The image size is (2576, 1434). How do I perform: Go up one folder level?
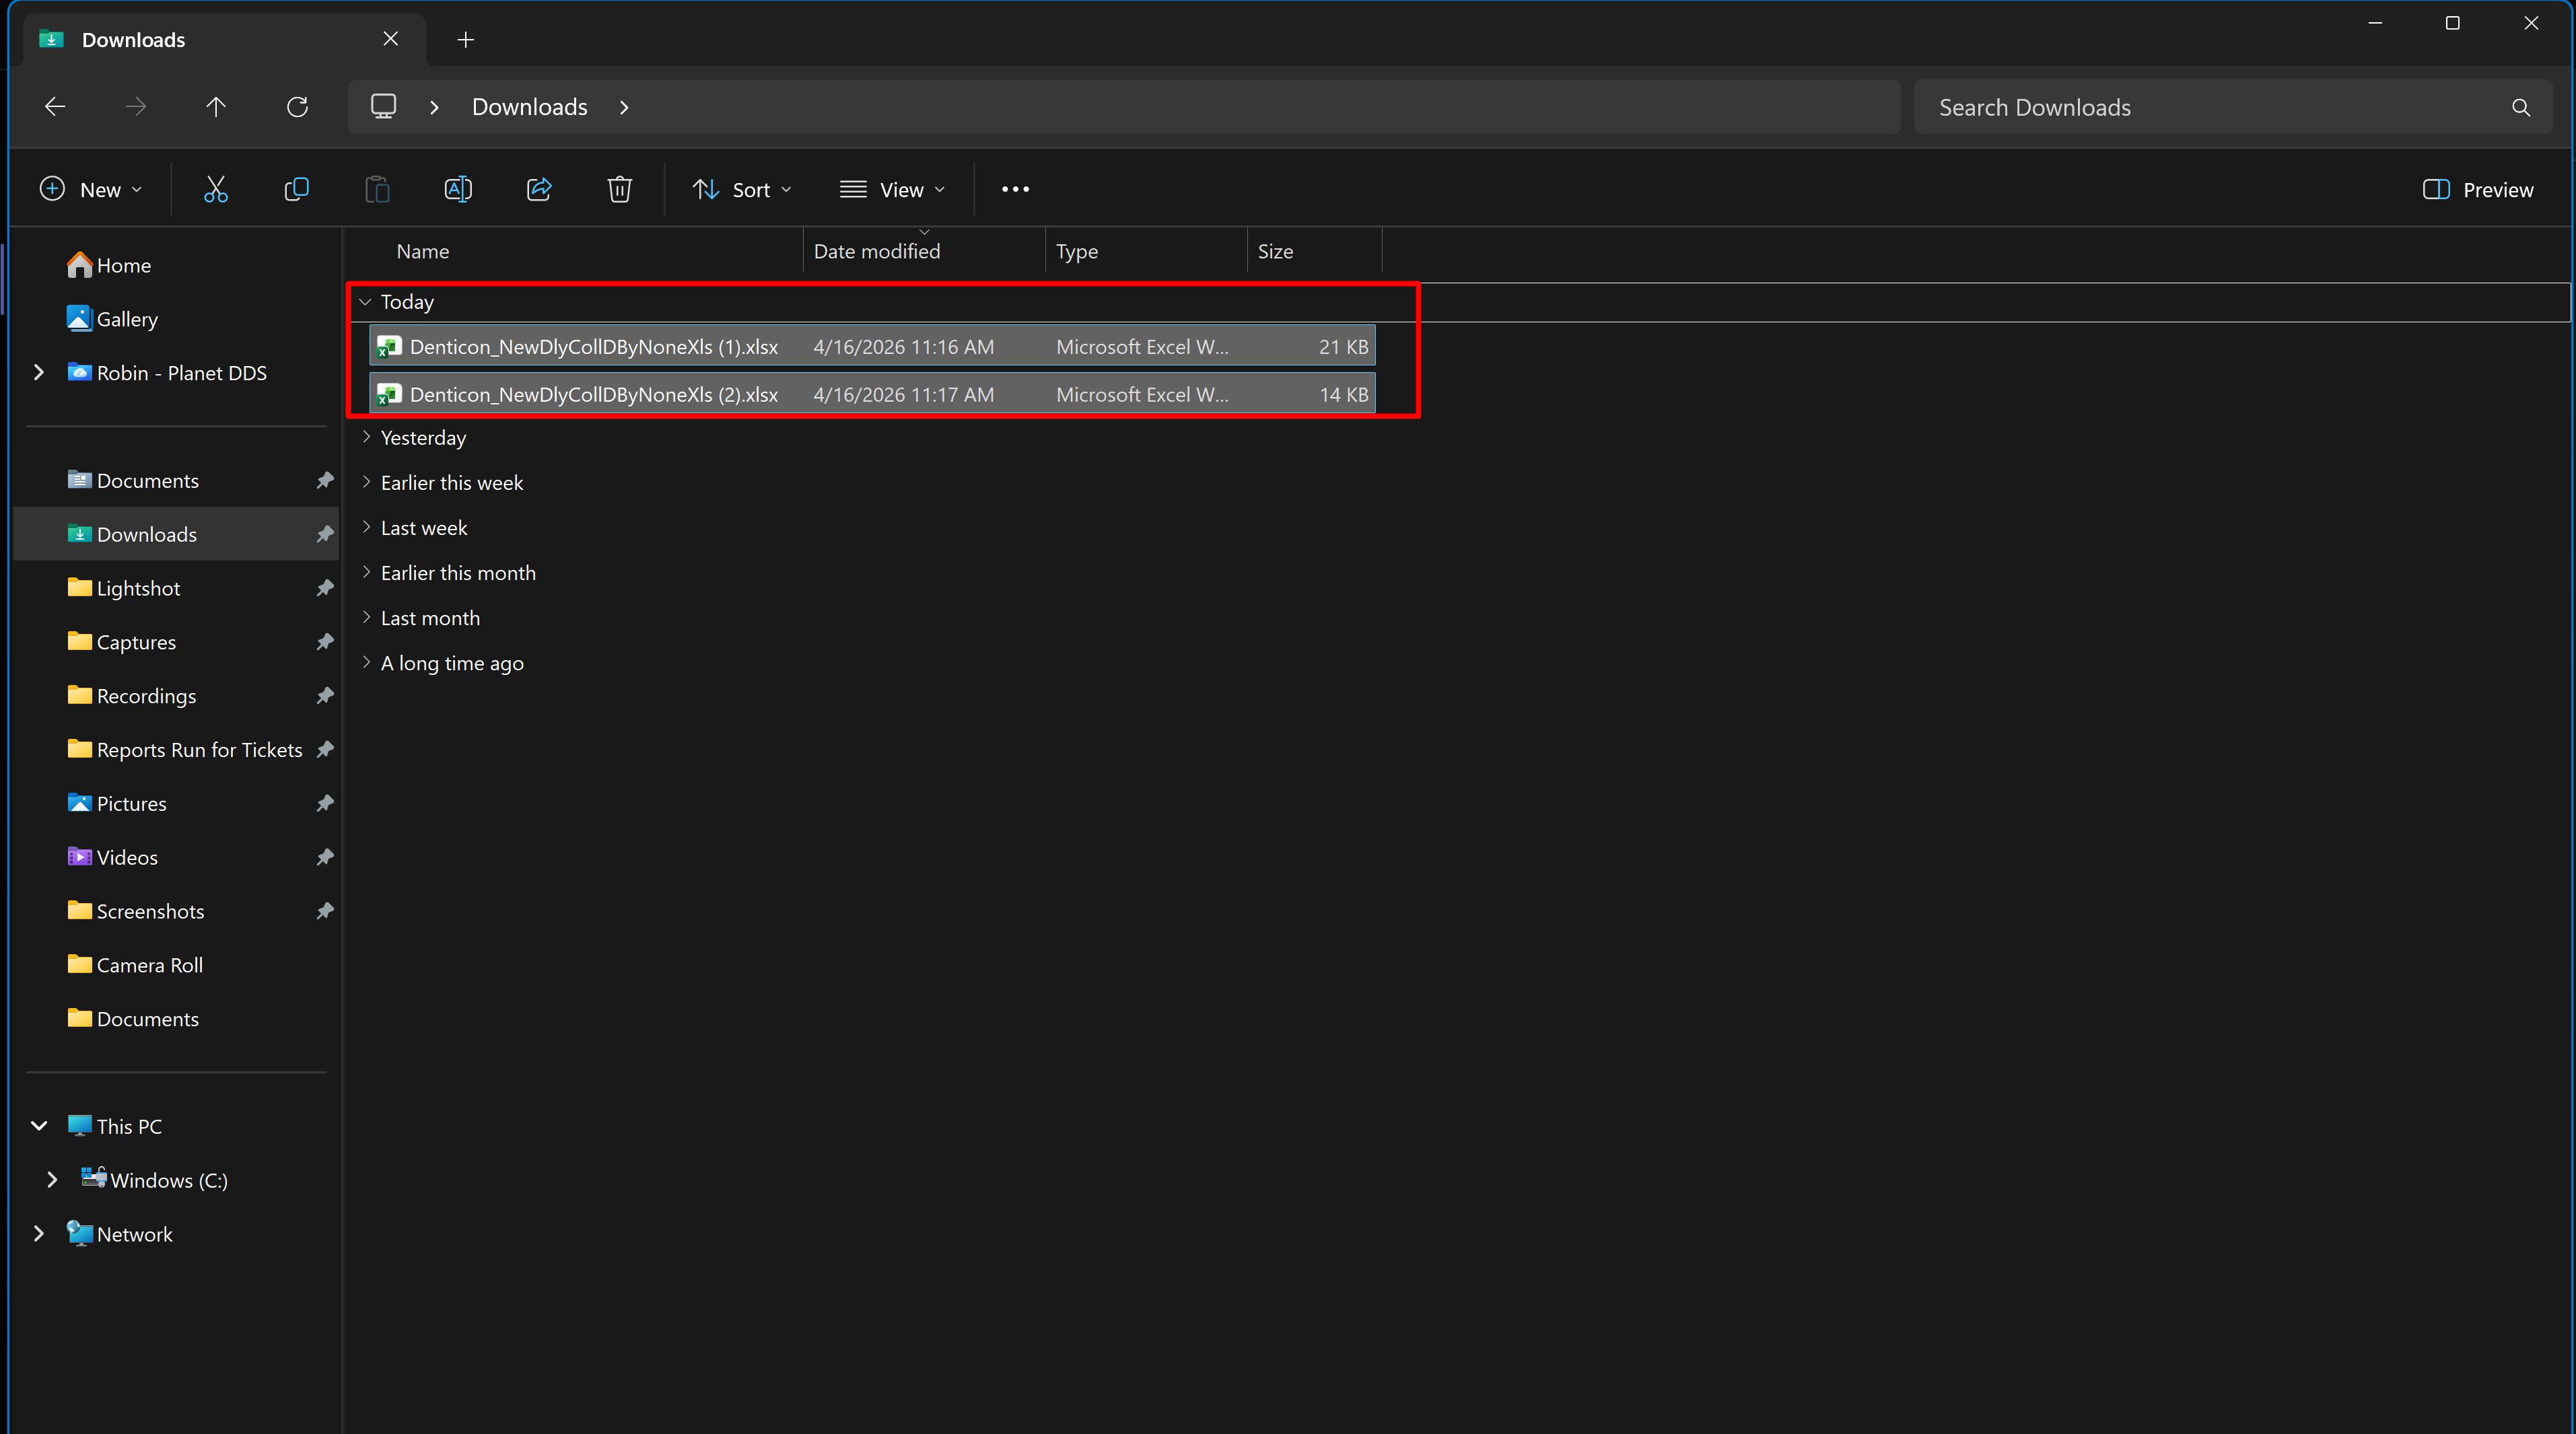point(216,106)
